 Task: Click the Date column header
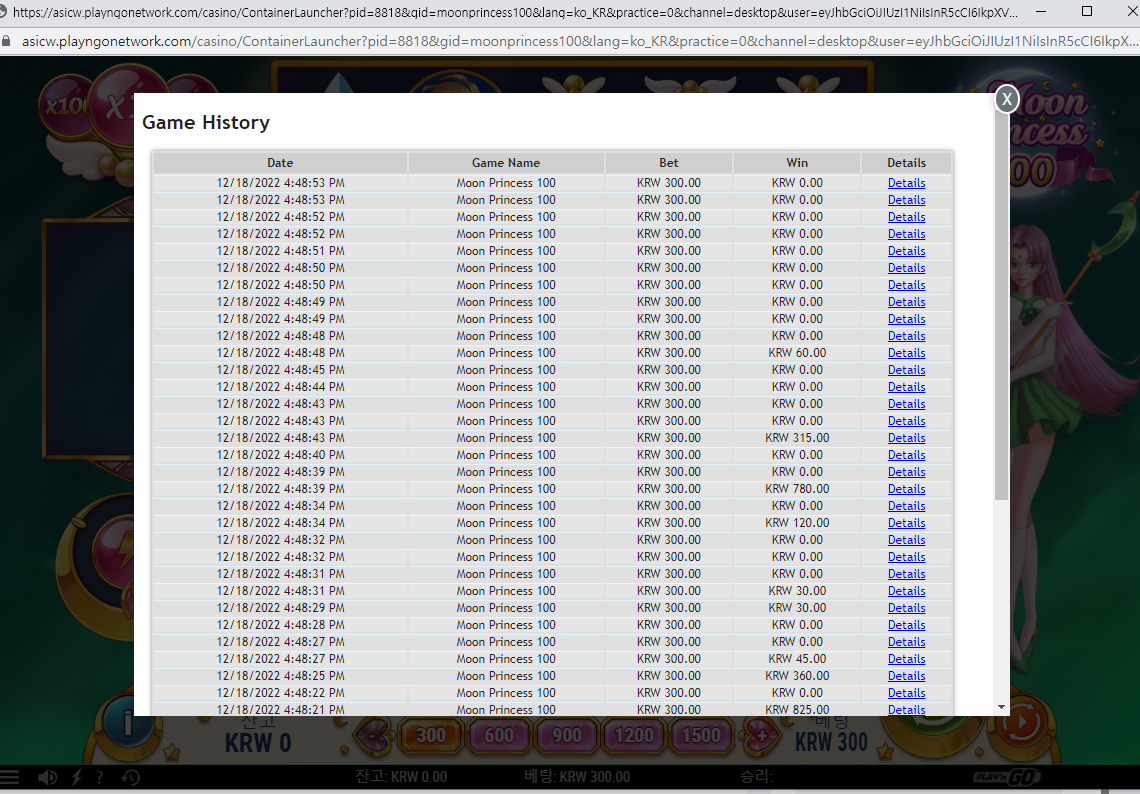click(280, 163)
